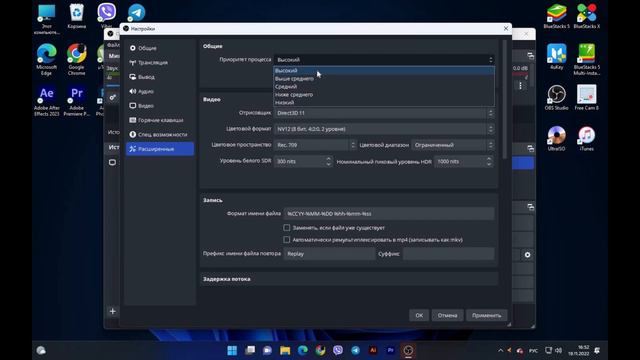Open the iTunes desktop shortcut
Image resolution: width=640 pixels, height=360 pixels.
[587, 139]
